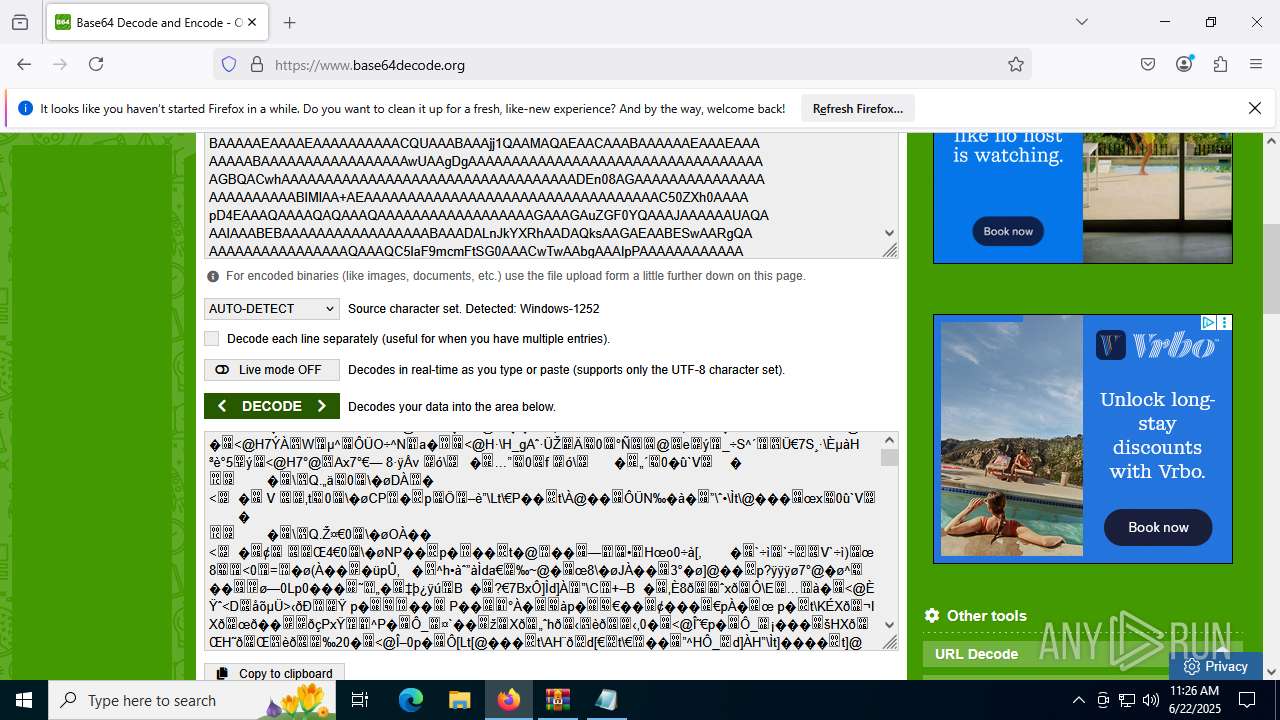Viewport: 1280px width, 720px height.
Task: Bookmark this page with the star
Action: (1016, 64)
